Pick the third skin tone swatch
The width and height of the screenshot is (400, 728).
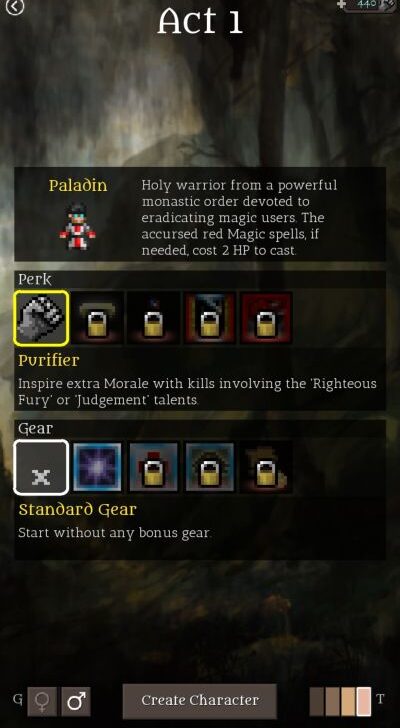tap(348, 702)
